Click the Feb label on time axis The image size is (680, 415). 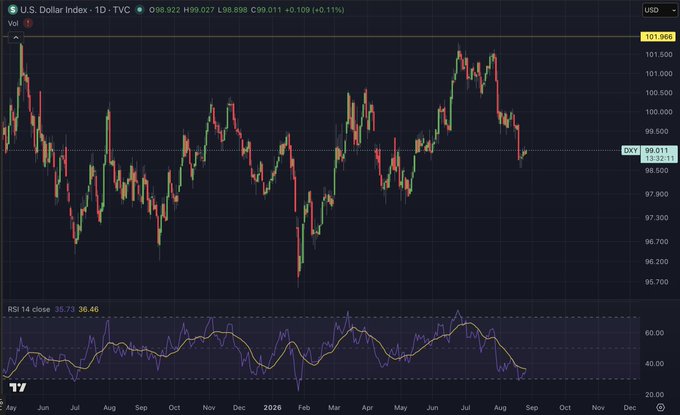click(x=304, y=408)
